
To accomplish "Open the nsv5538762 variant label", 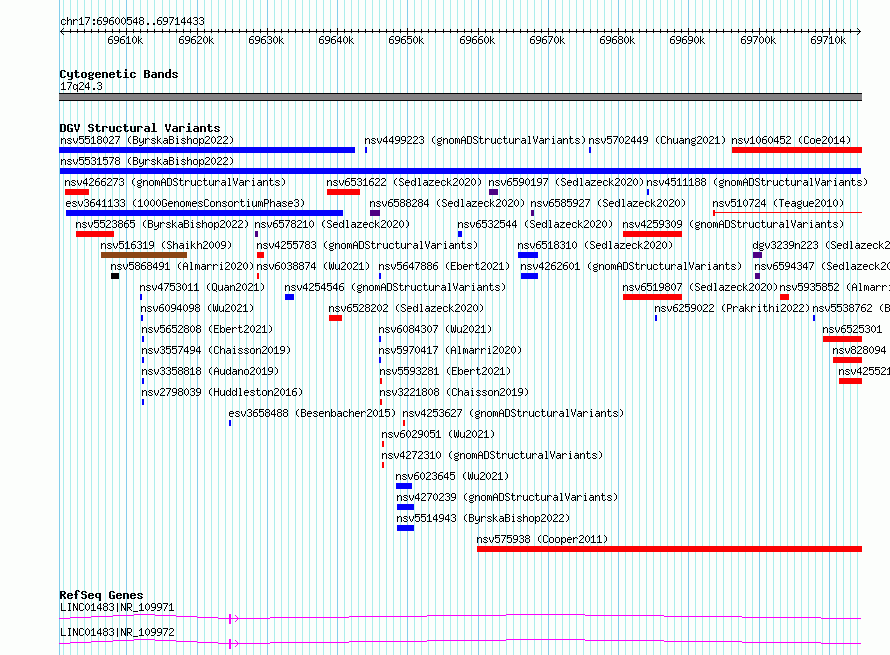I will [851, 308].
